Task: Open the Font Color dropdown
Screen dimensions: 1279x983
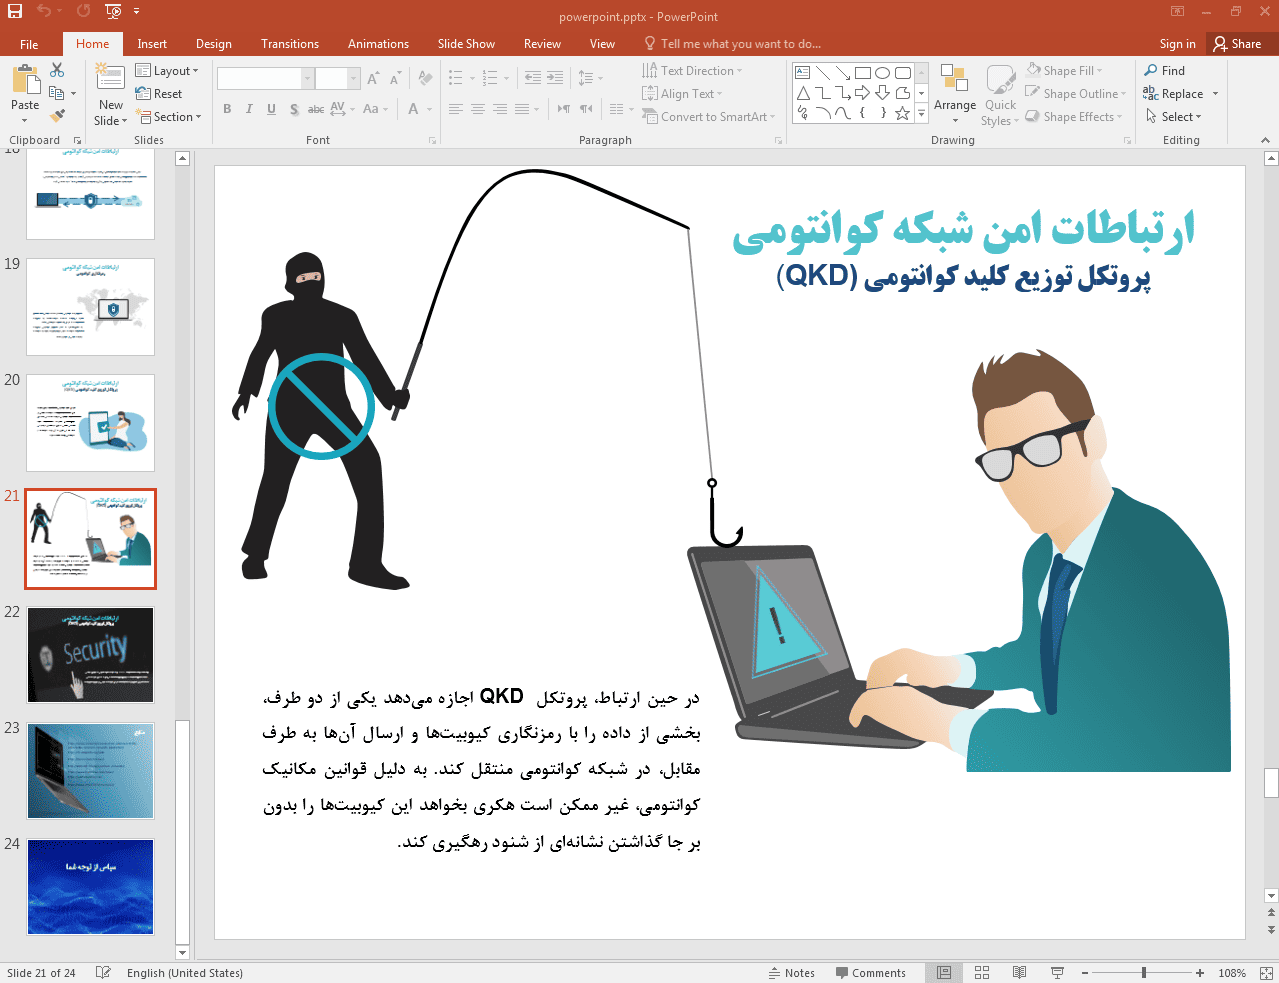Action: (429, 109)
